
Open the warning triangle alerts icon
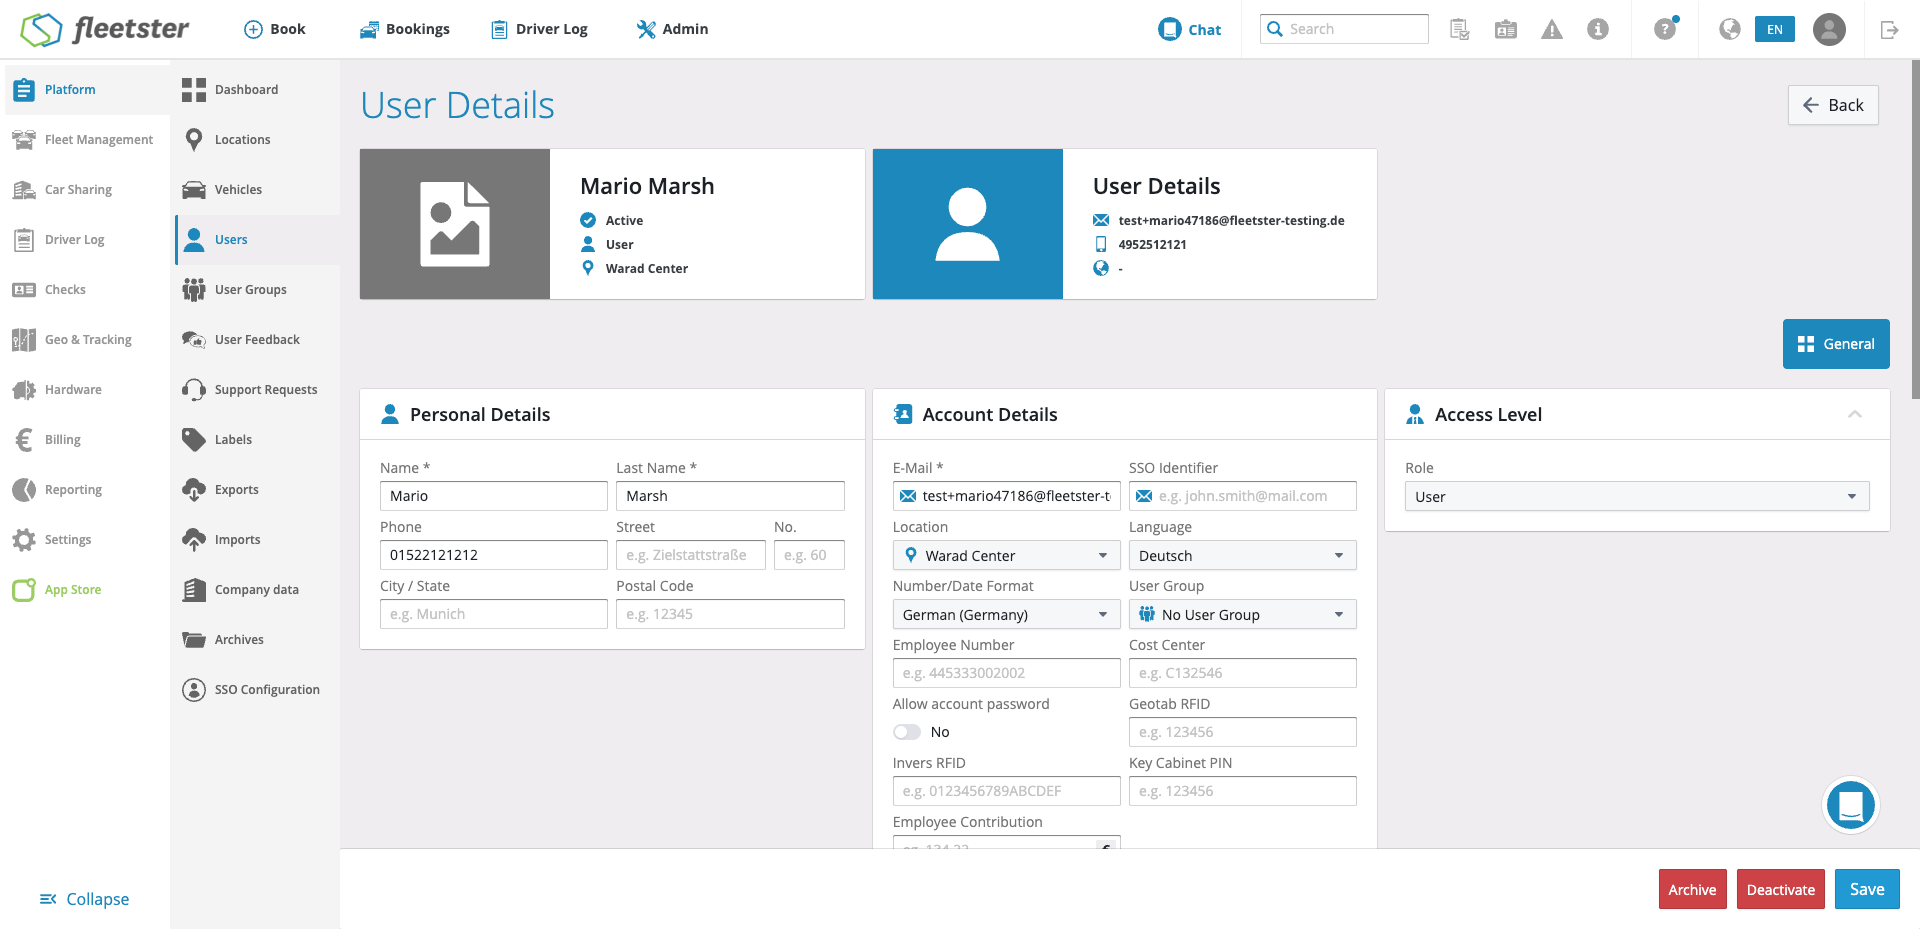click(1552, 29)
